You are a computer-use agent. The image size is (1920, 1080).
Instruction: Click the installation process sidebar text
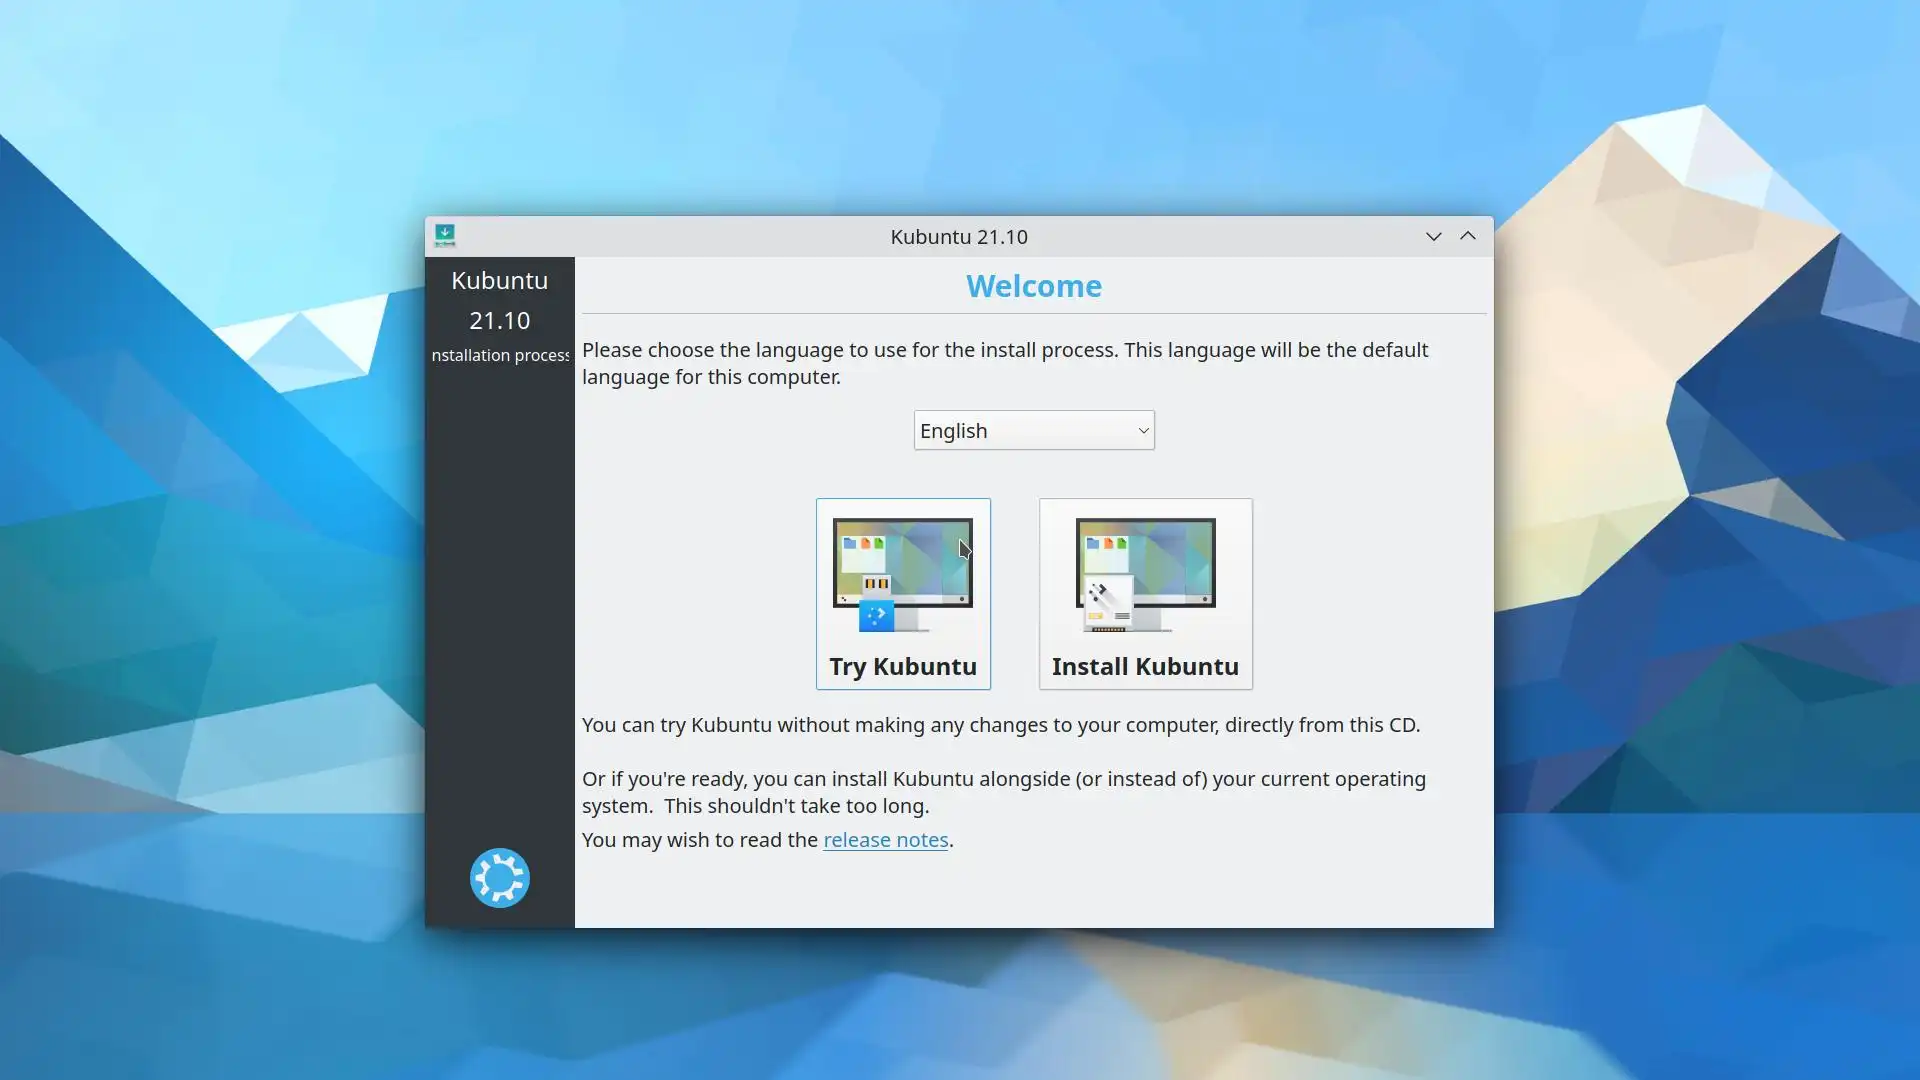pyautogui.click(x=500, y=356)
